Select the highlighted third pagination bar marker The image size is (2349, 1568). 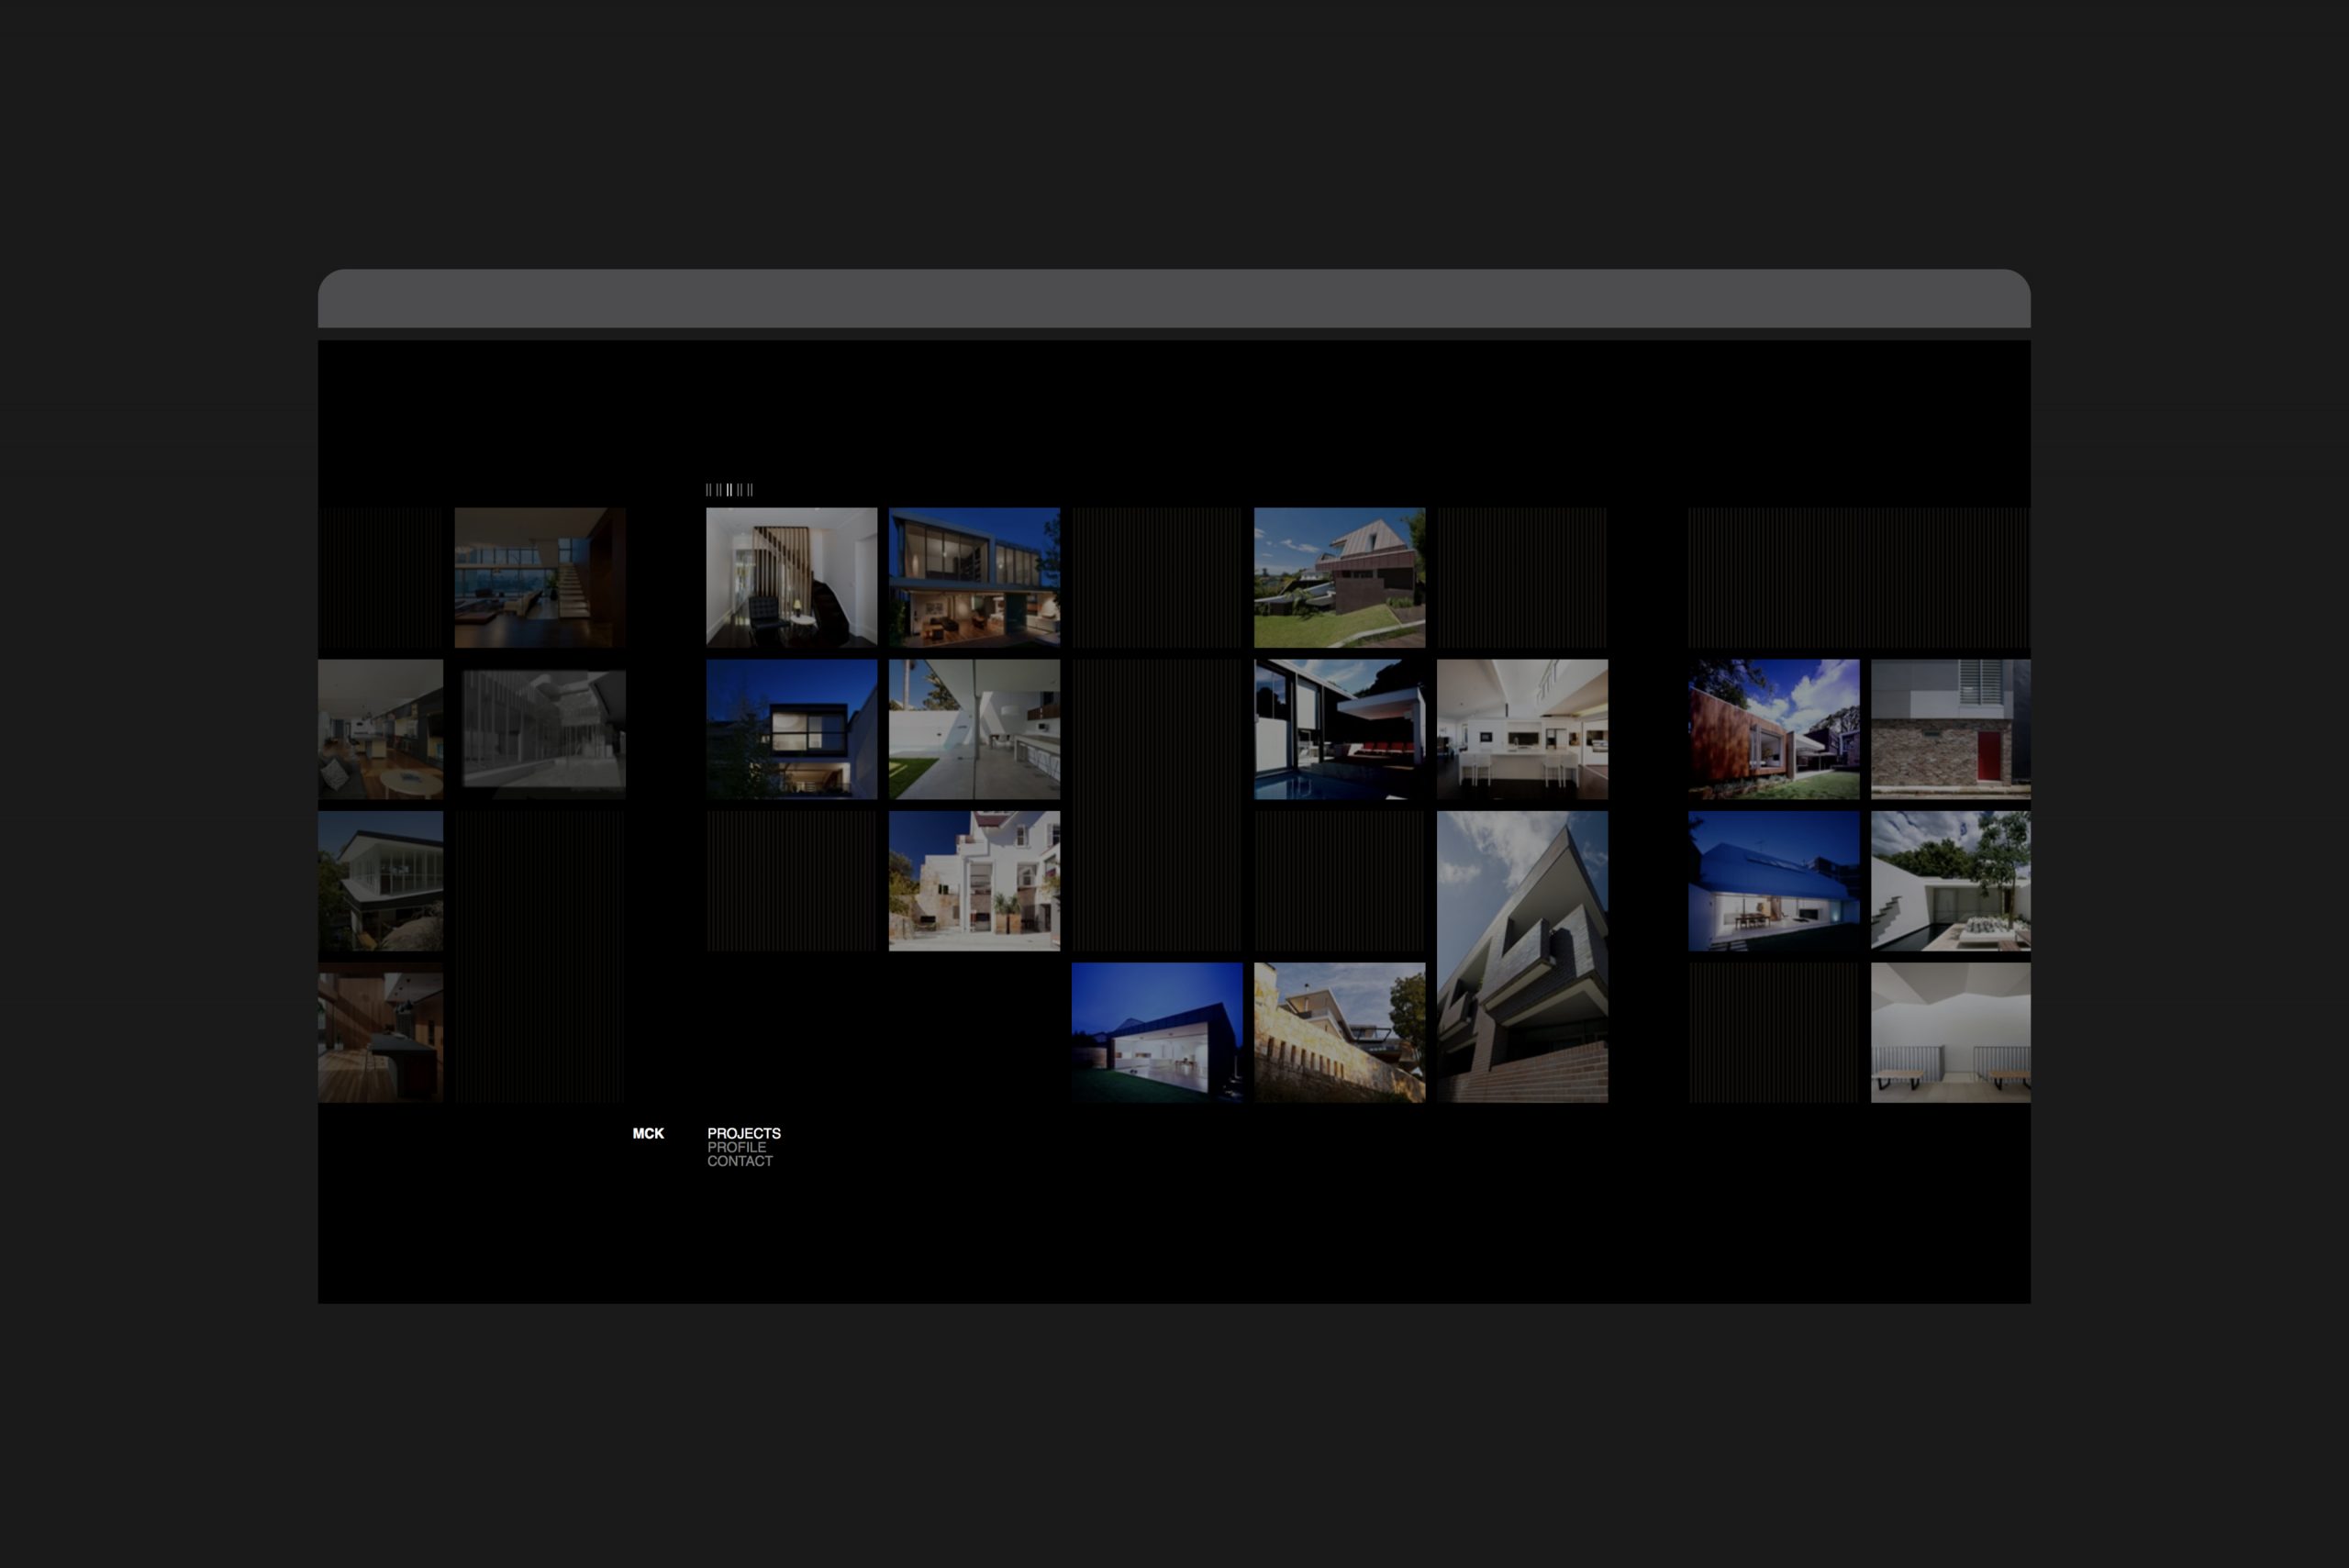click(x=730, y=490)
